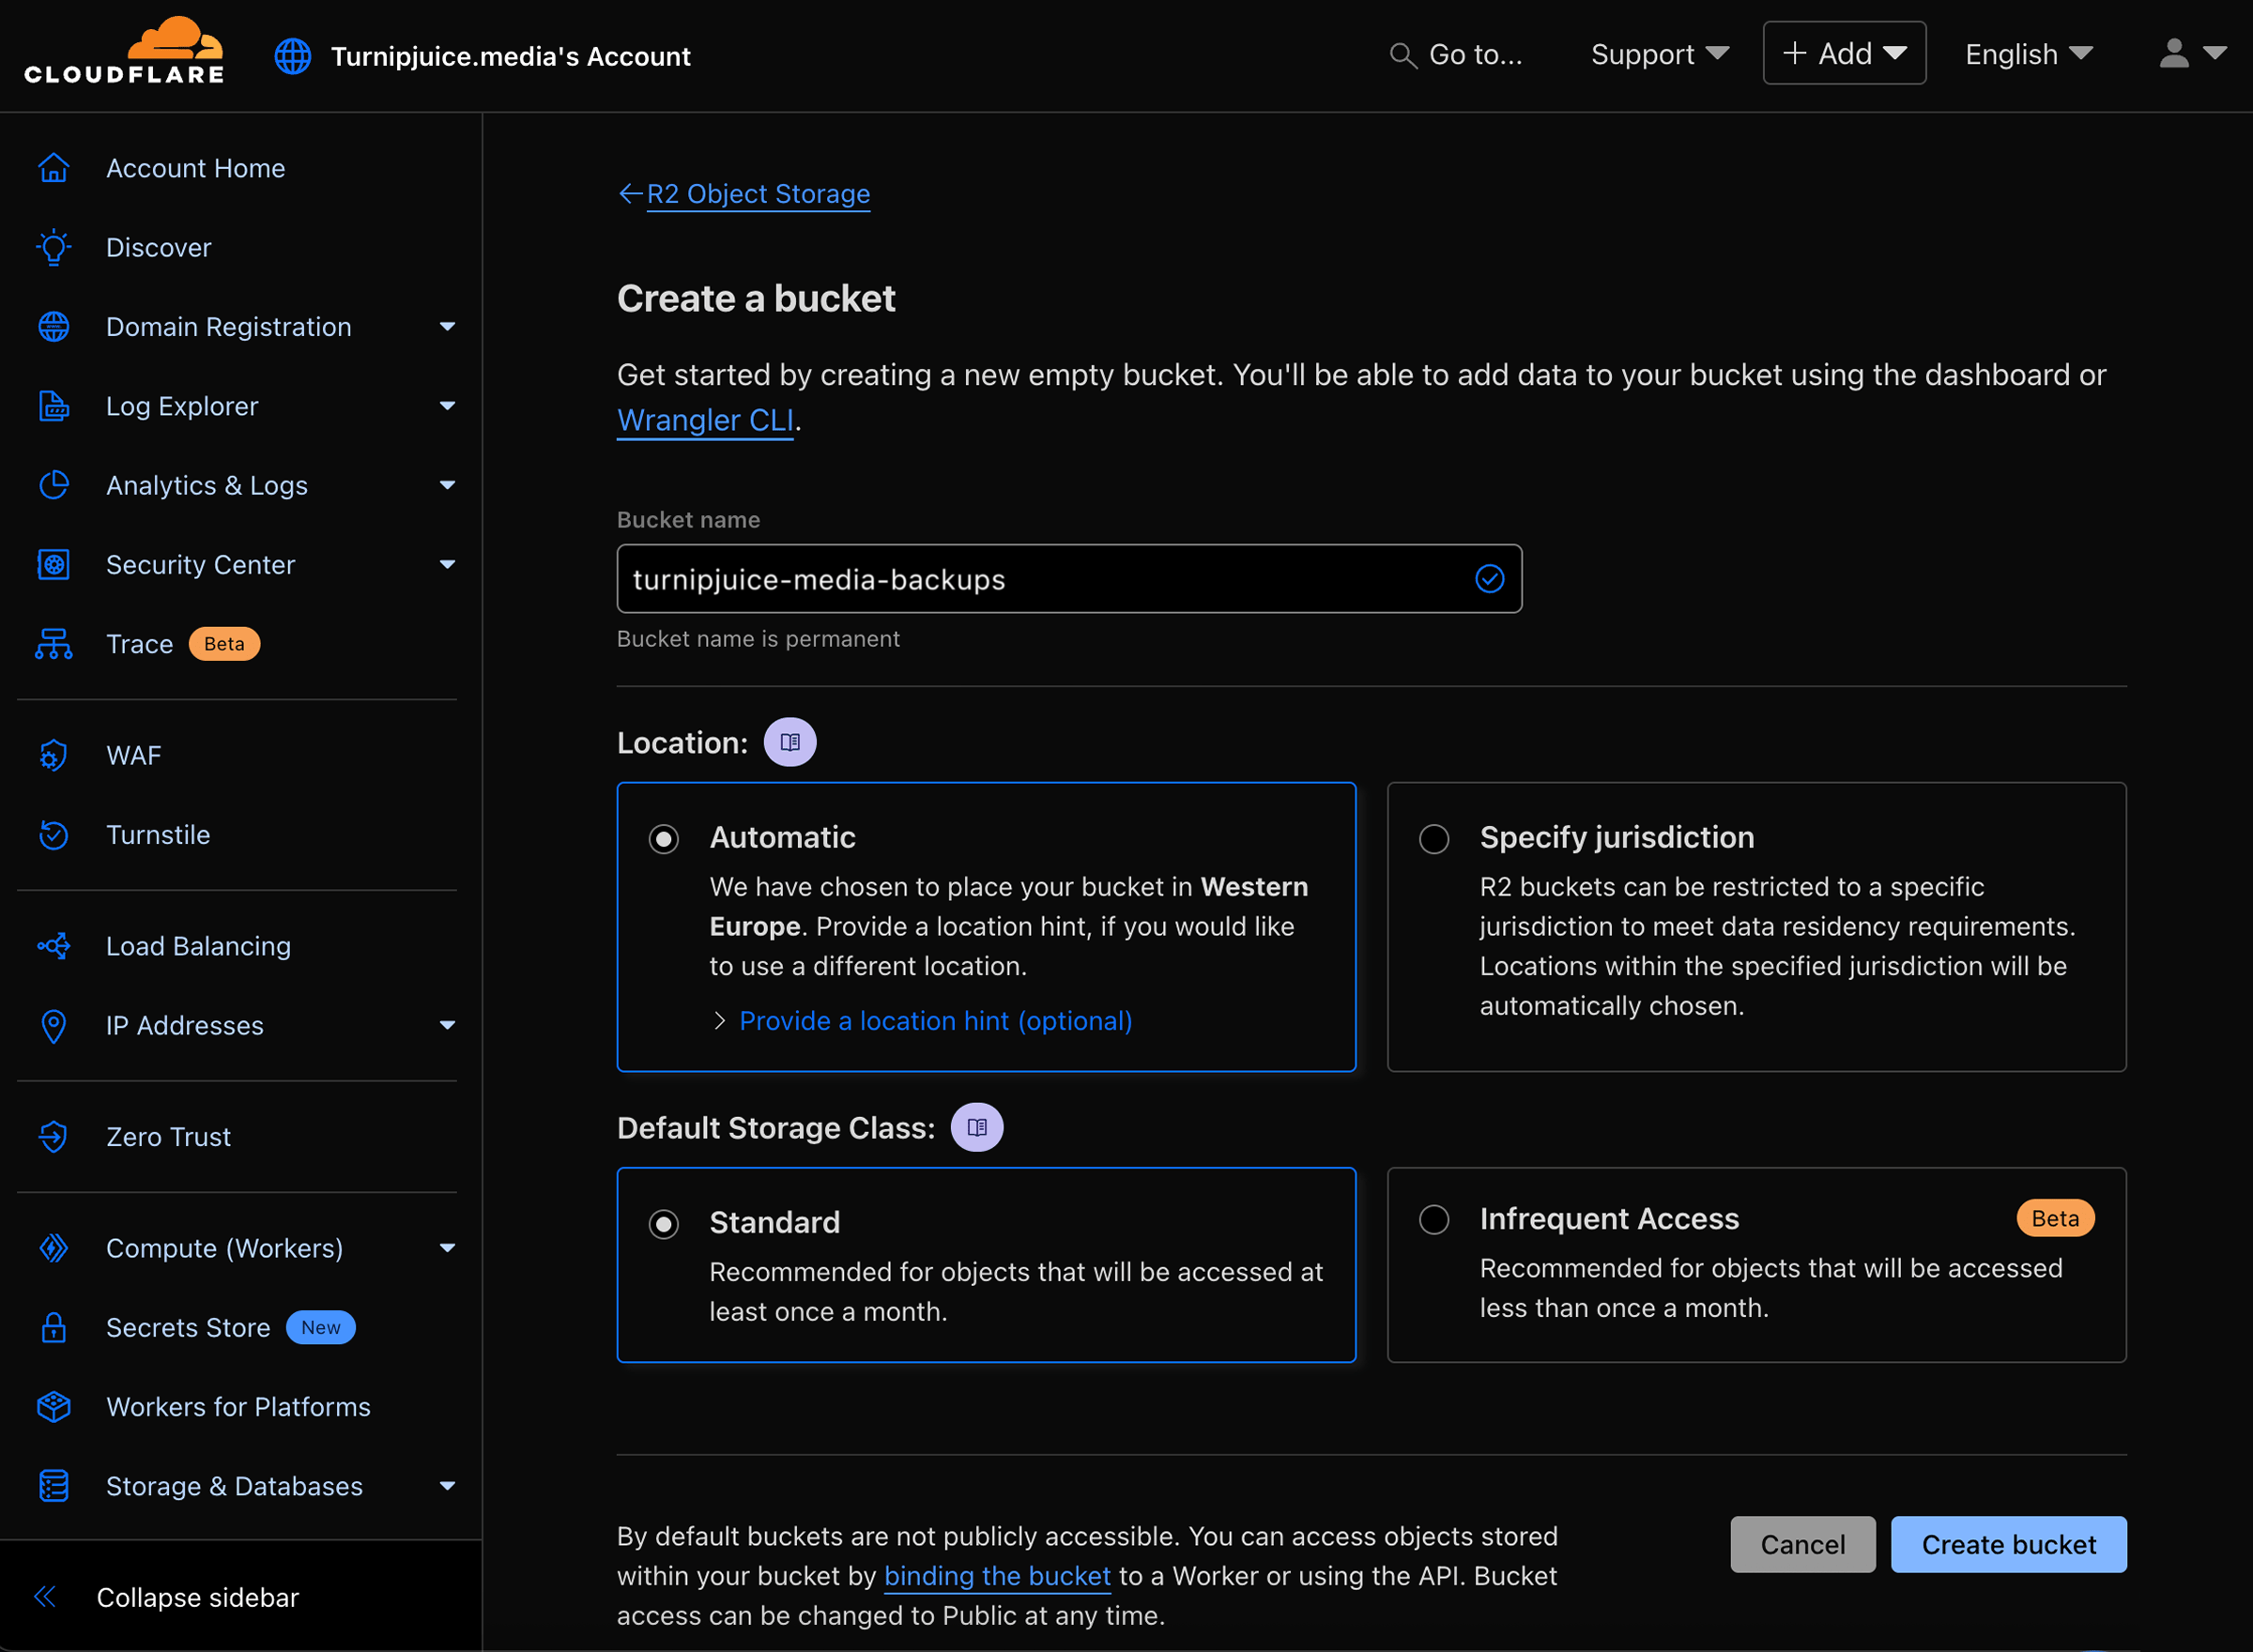Click the globe icon beside the account name
Viewport: 2253px width, 1652px height.
tap(293, 56)
